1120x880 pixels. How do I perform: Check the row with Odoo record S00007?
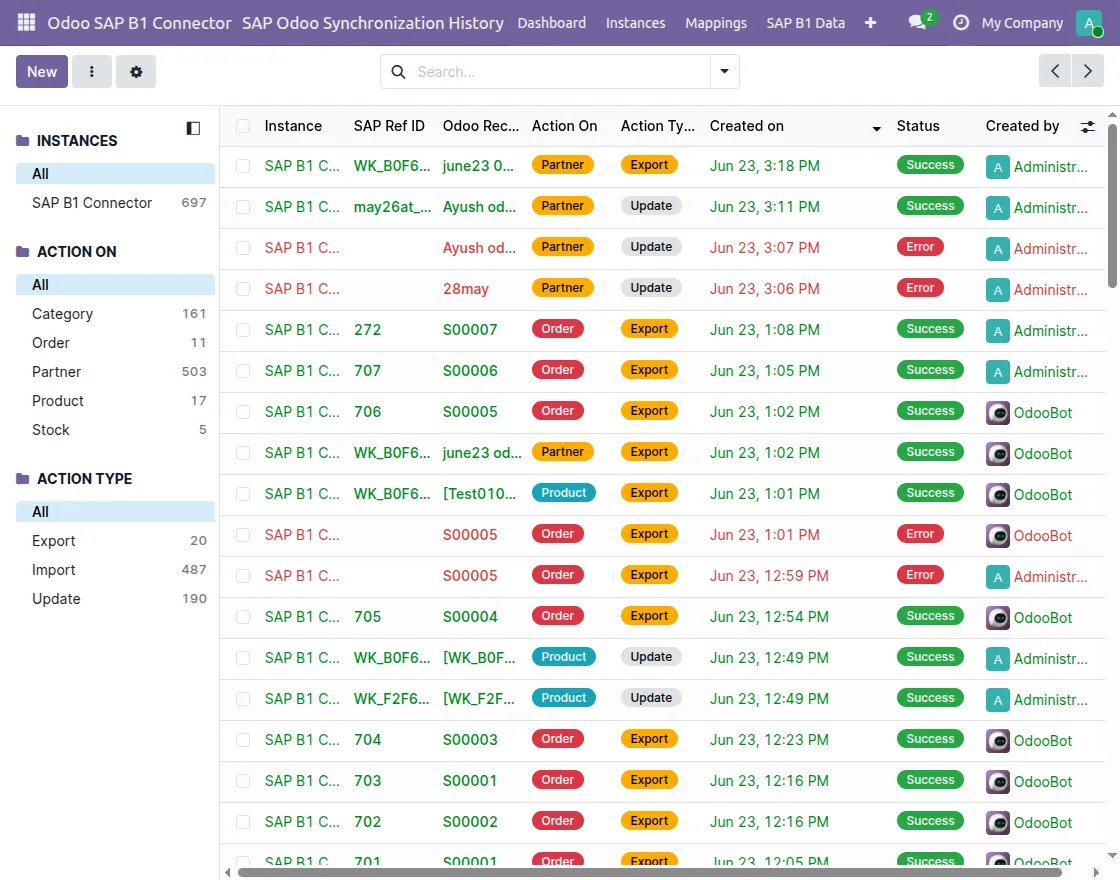243,330
